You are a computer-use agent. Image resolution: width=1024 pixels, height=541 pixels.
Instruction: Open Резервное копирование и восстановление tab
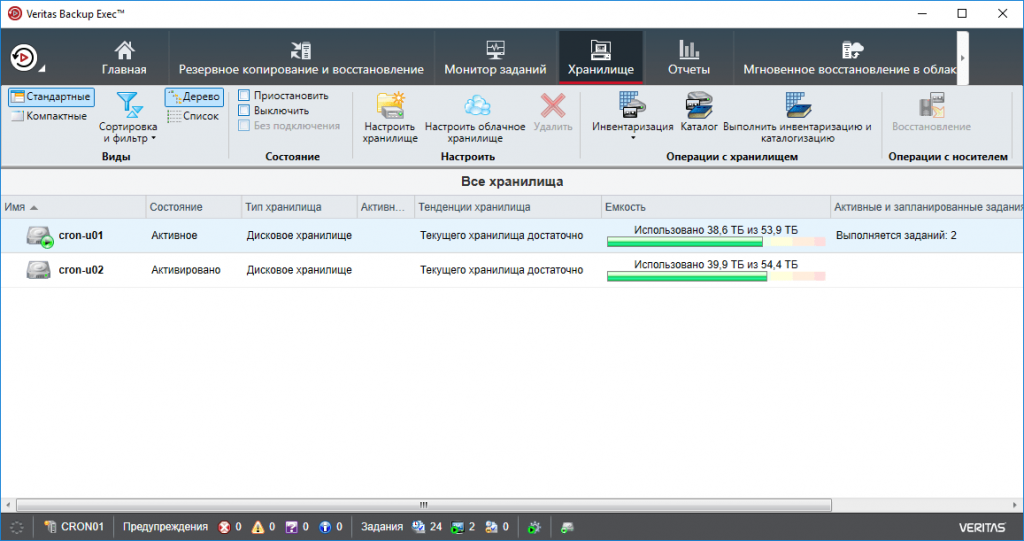click(x=301, y=57)
